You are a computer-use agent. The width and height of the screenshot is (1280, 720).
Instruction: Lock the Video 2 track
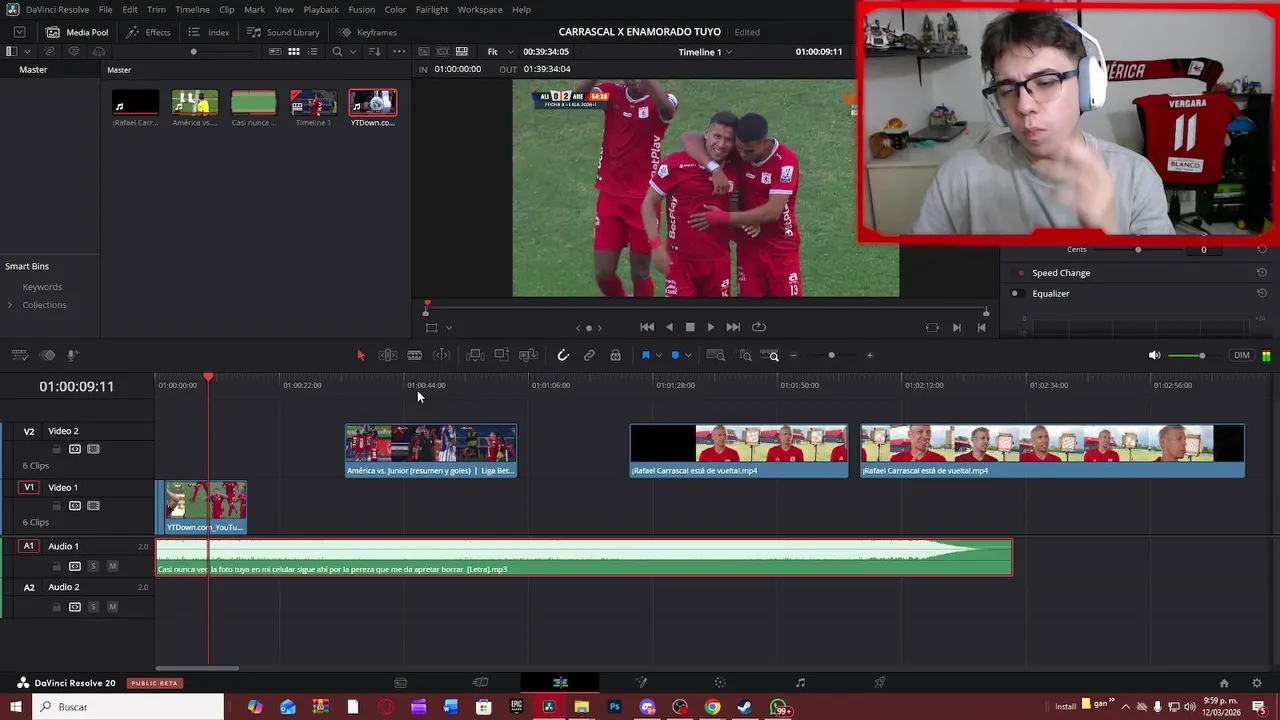(x=56, y=449)
